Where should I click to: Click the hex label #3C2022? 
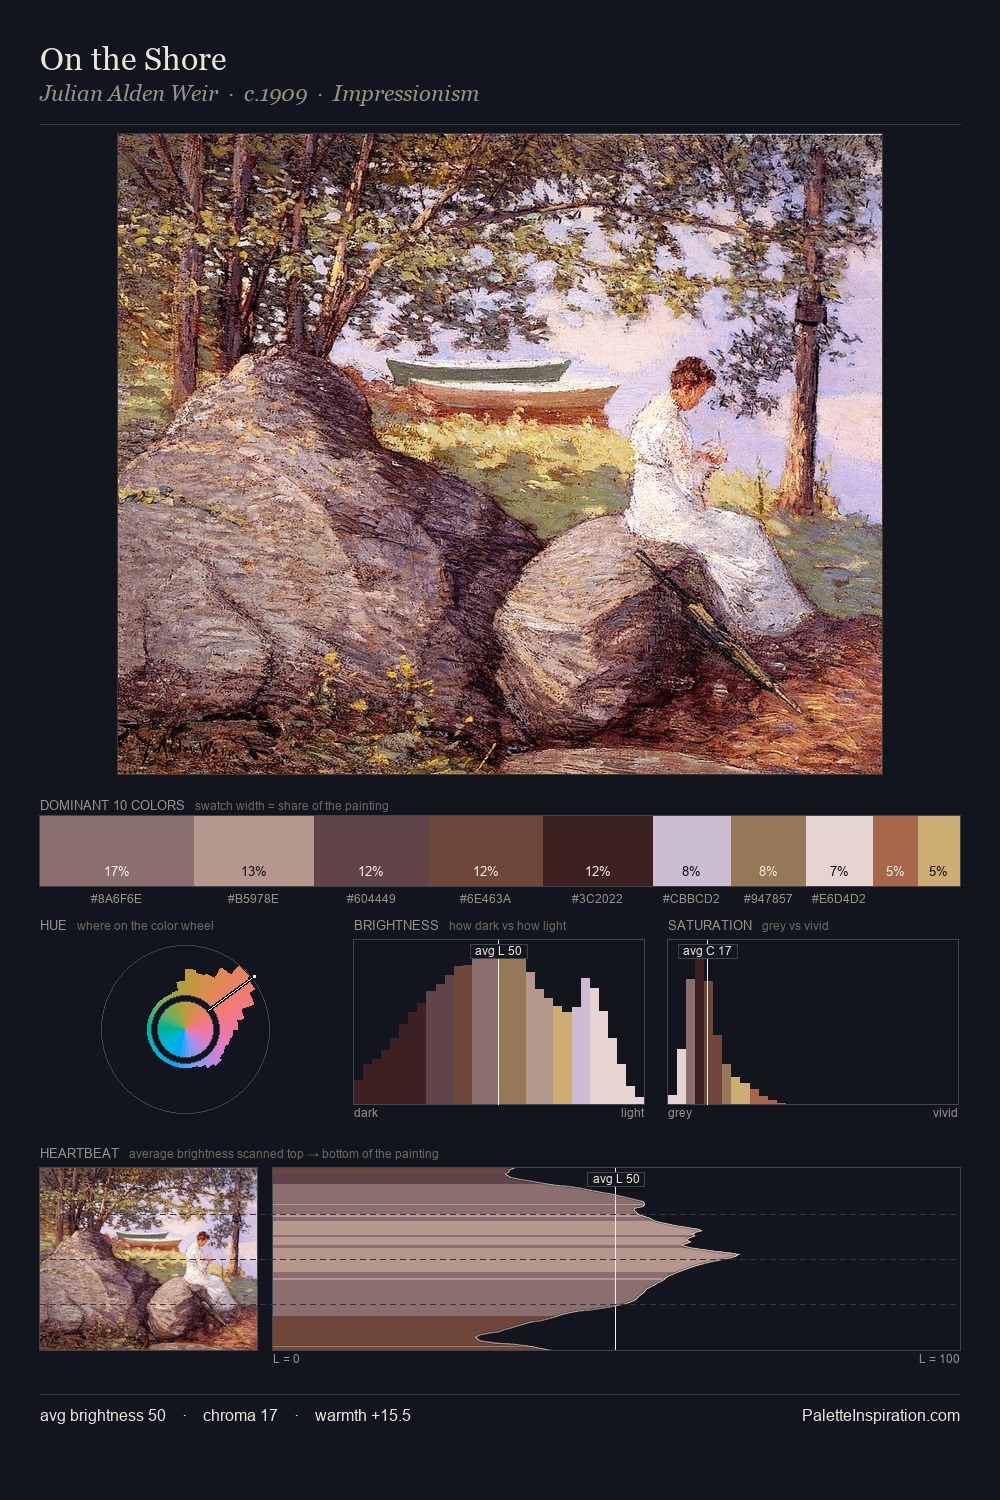pos(597,898)
